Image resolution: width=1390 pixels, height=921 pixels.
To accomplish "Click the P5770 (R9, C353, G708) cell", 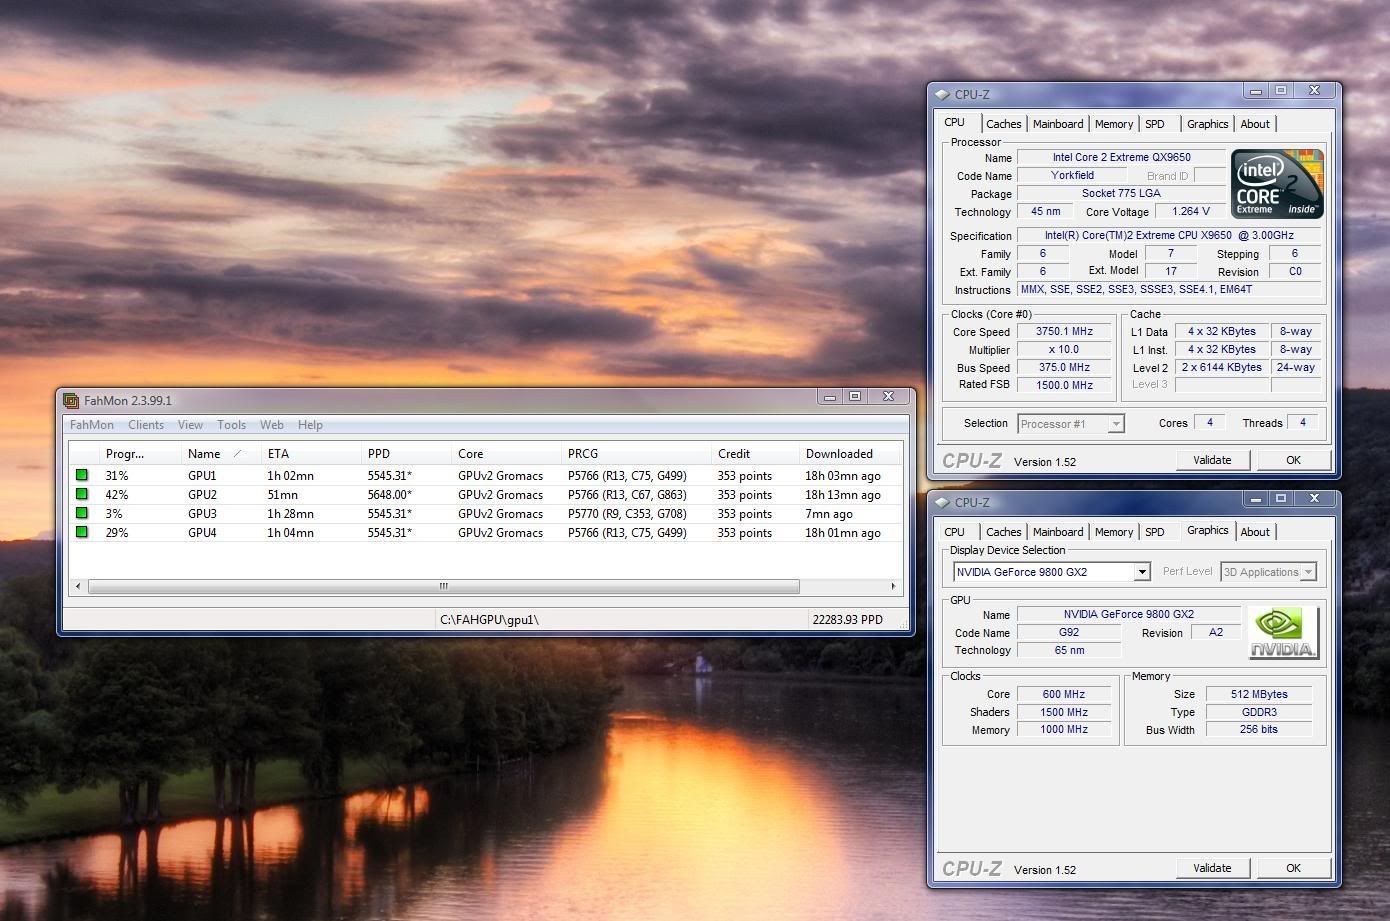I will pos(627,514).
